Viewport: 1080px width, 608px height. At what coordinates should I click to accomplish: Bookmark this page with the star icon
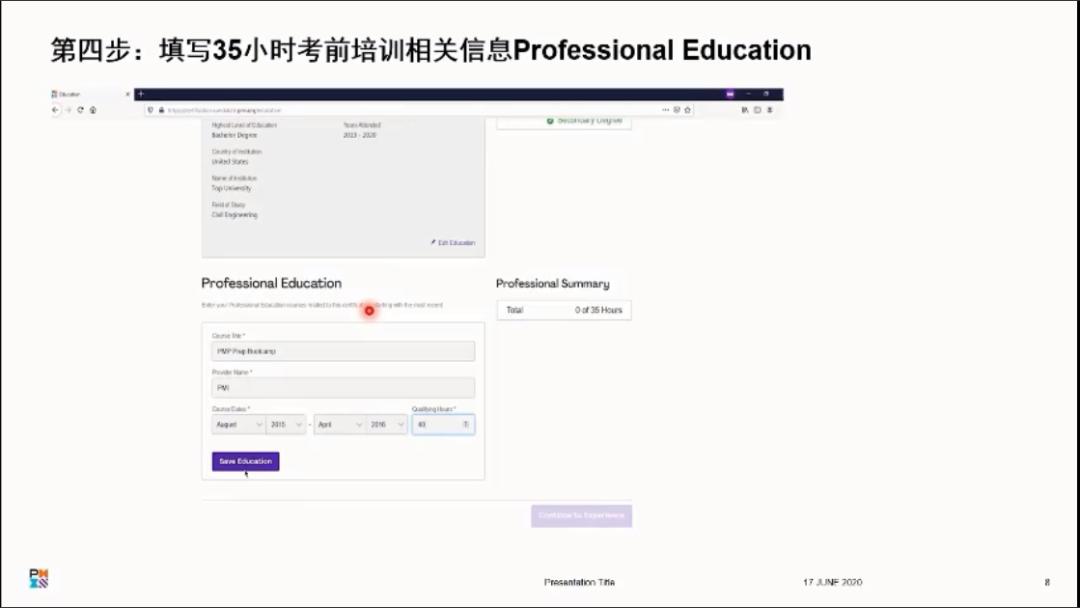(x=688, y=110)
